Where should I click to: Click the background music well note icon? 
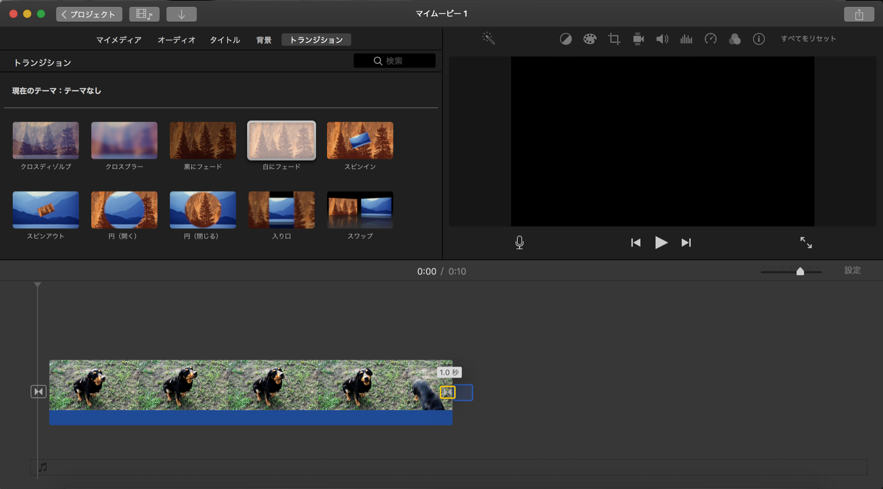coord(43,467)
